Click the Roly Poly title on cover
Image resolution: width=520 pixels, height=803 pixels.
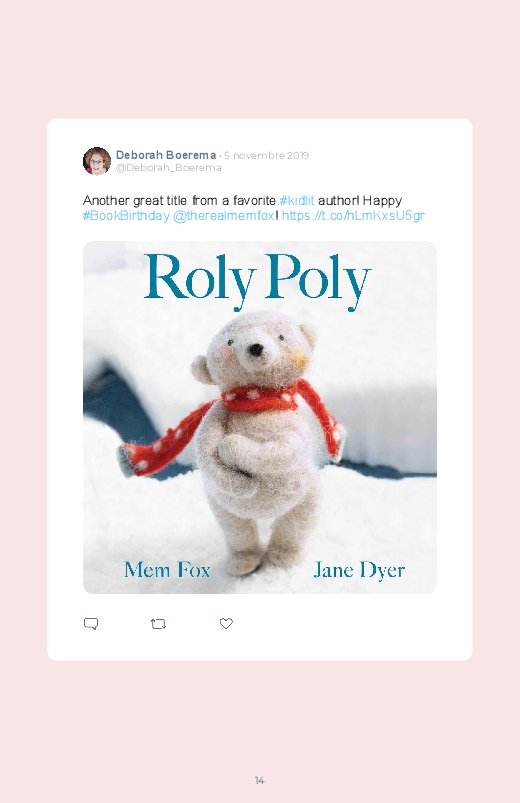pyautogui.click(x=257, y=280)
